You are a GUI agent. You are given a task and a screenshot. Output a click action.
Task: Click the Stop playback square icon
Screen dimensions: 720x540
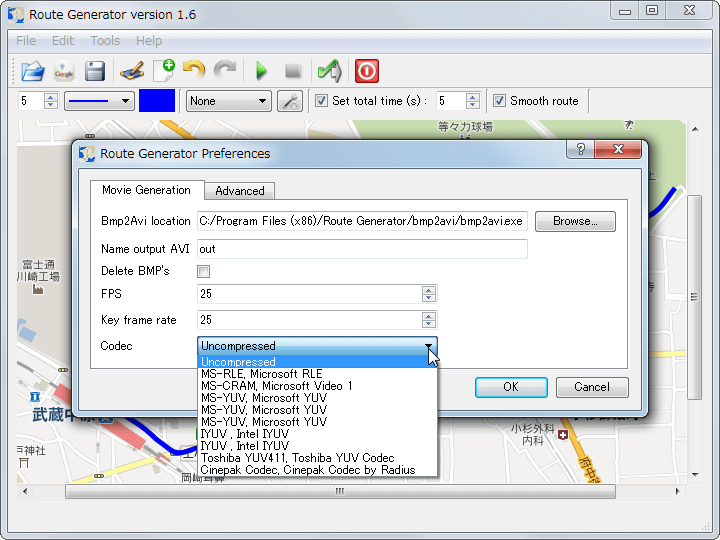[x=293, y=71]
